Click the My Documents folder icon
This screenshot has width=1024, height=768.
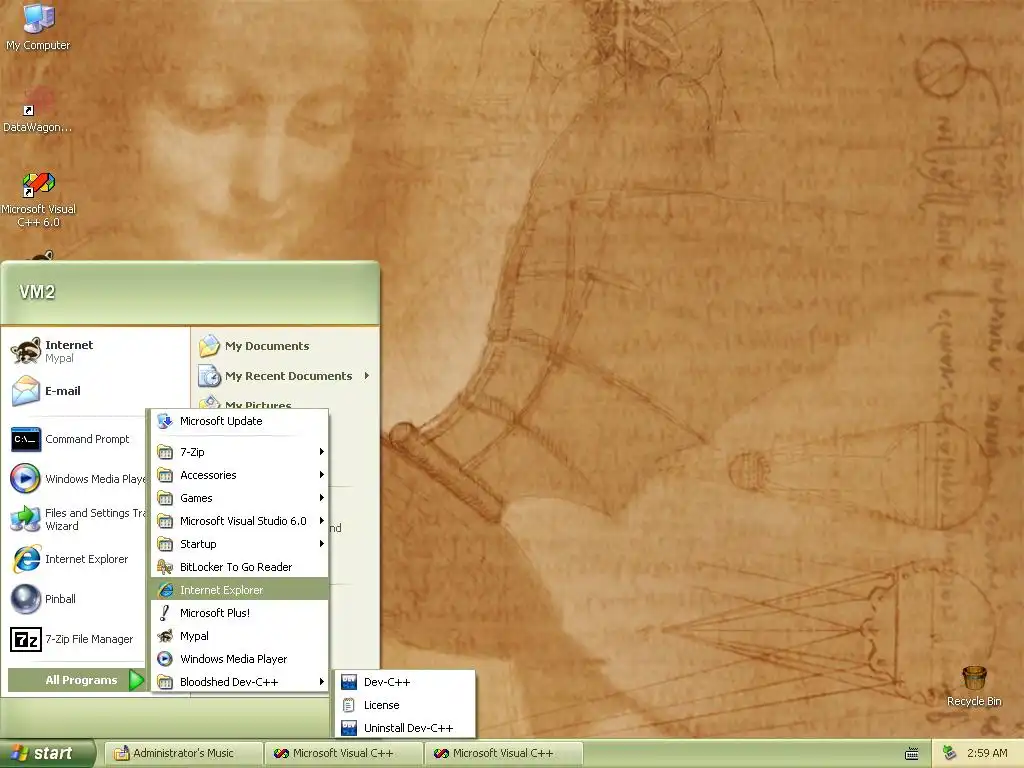coord(210,345)
